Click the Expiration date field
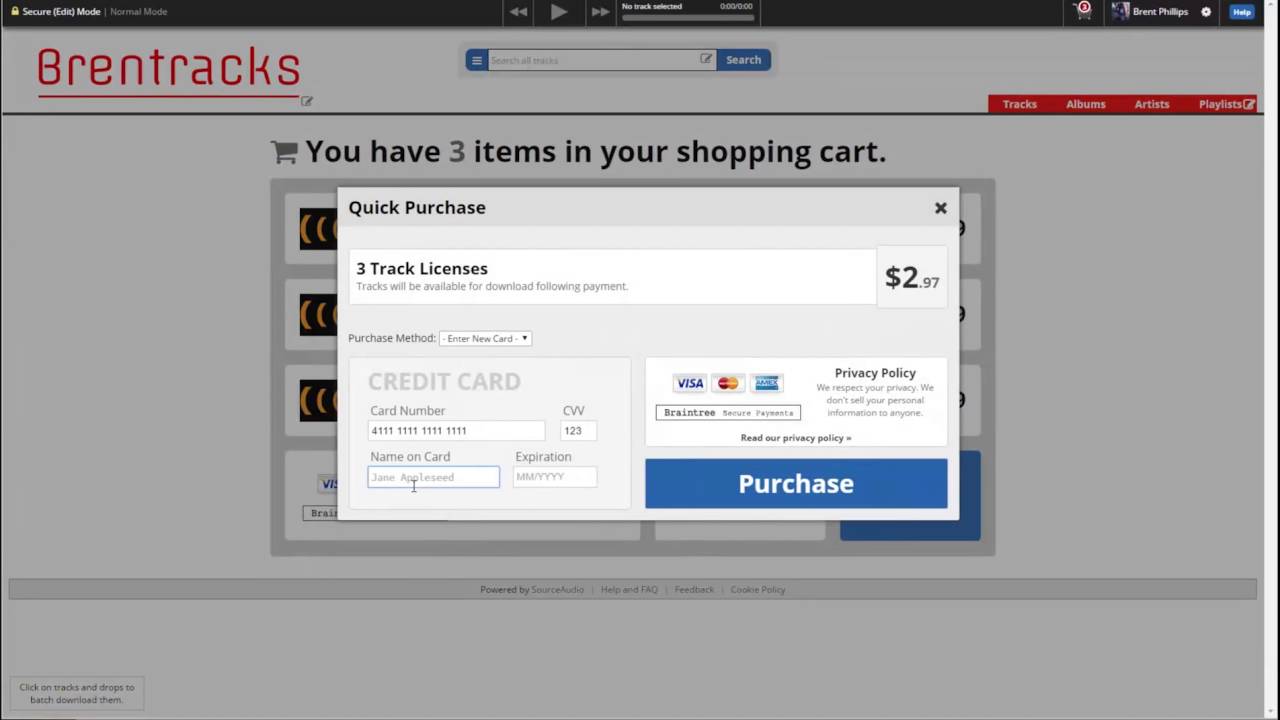The width and height of the screenshot is (1280, 720). 555,477
